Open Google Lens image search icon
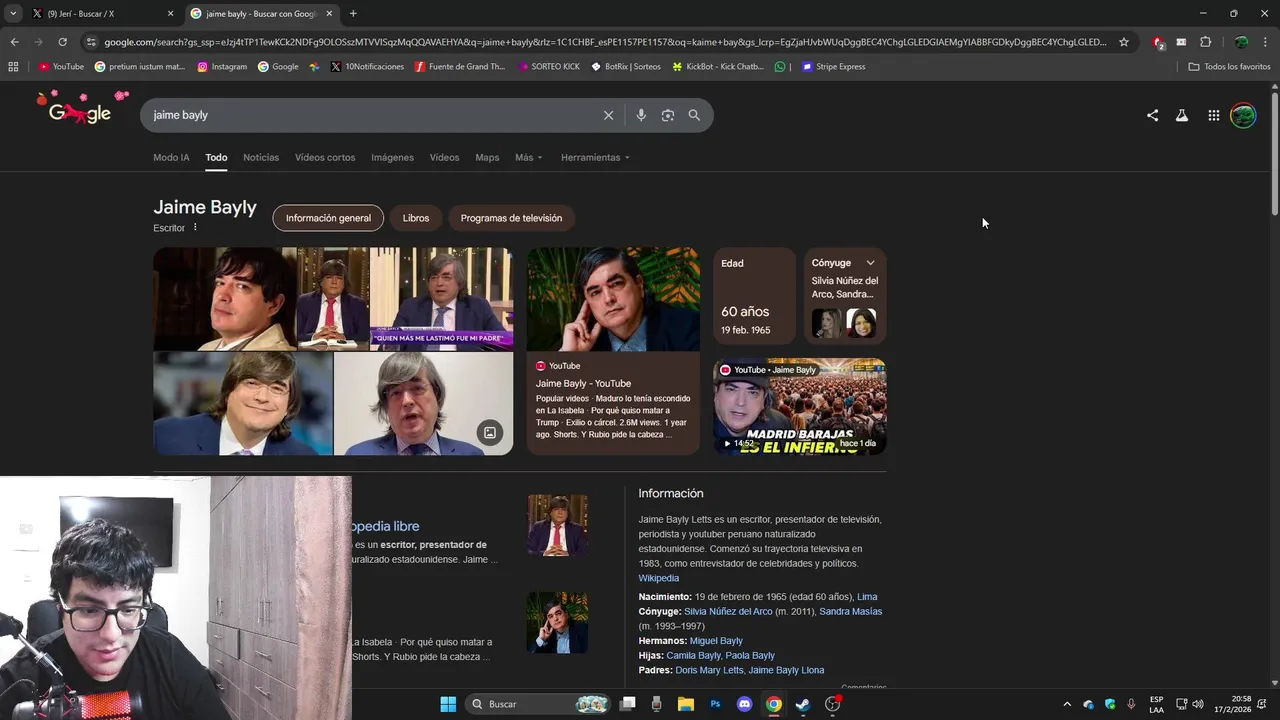This screenshot has width=1280, height=720. point(668,115)
